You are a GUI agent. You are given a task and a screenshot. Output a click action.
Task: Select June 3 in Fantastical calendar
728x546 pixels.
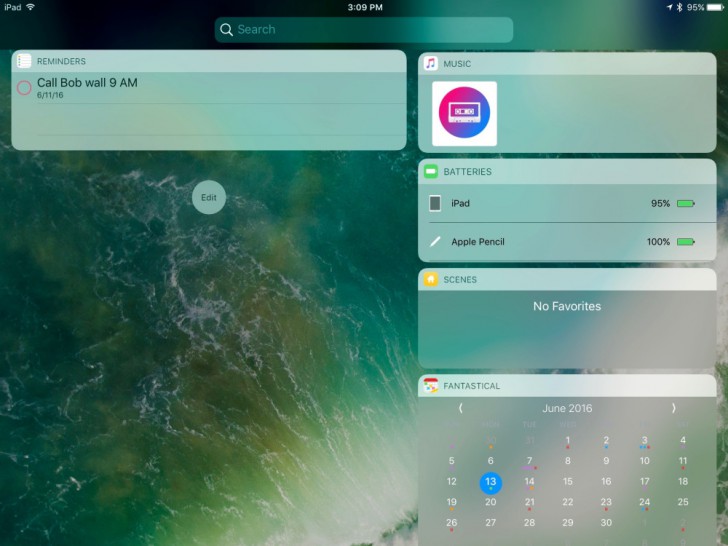click(644, 440)
